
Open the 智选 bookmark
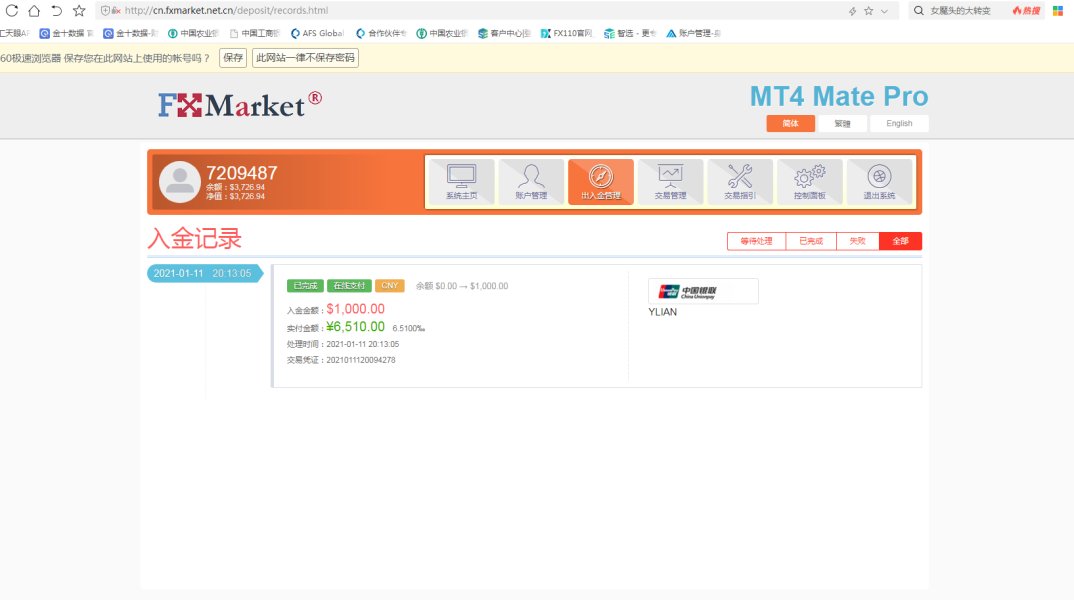point(630,33)
